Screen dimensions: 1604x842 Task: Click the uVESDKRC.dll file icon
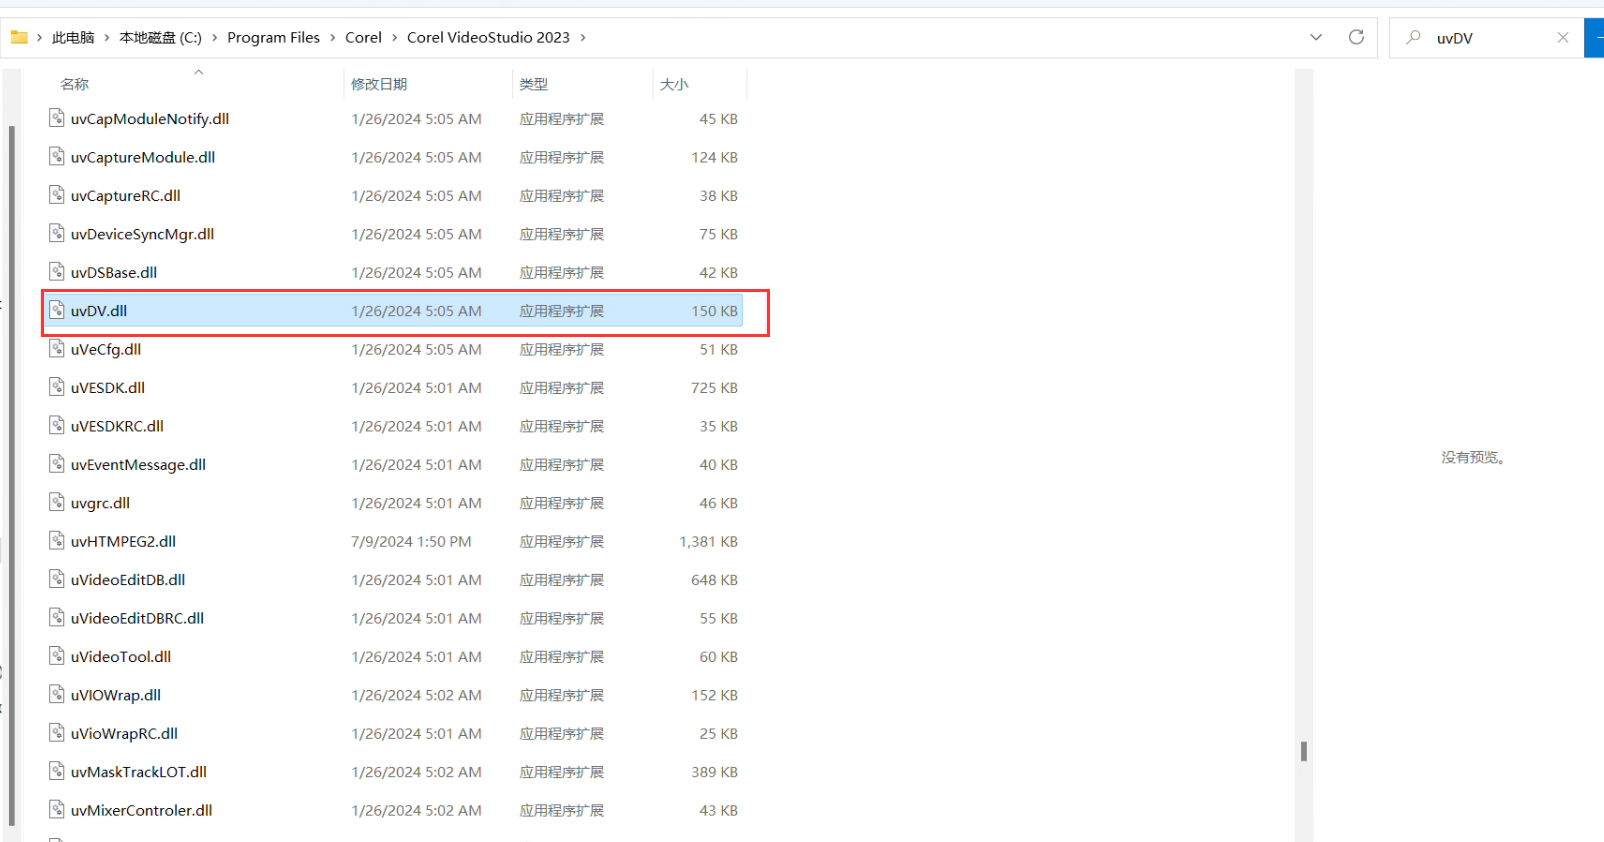click(x=57, y=425)
